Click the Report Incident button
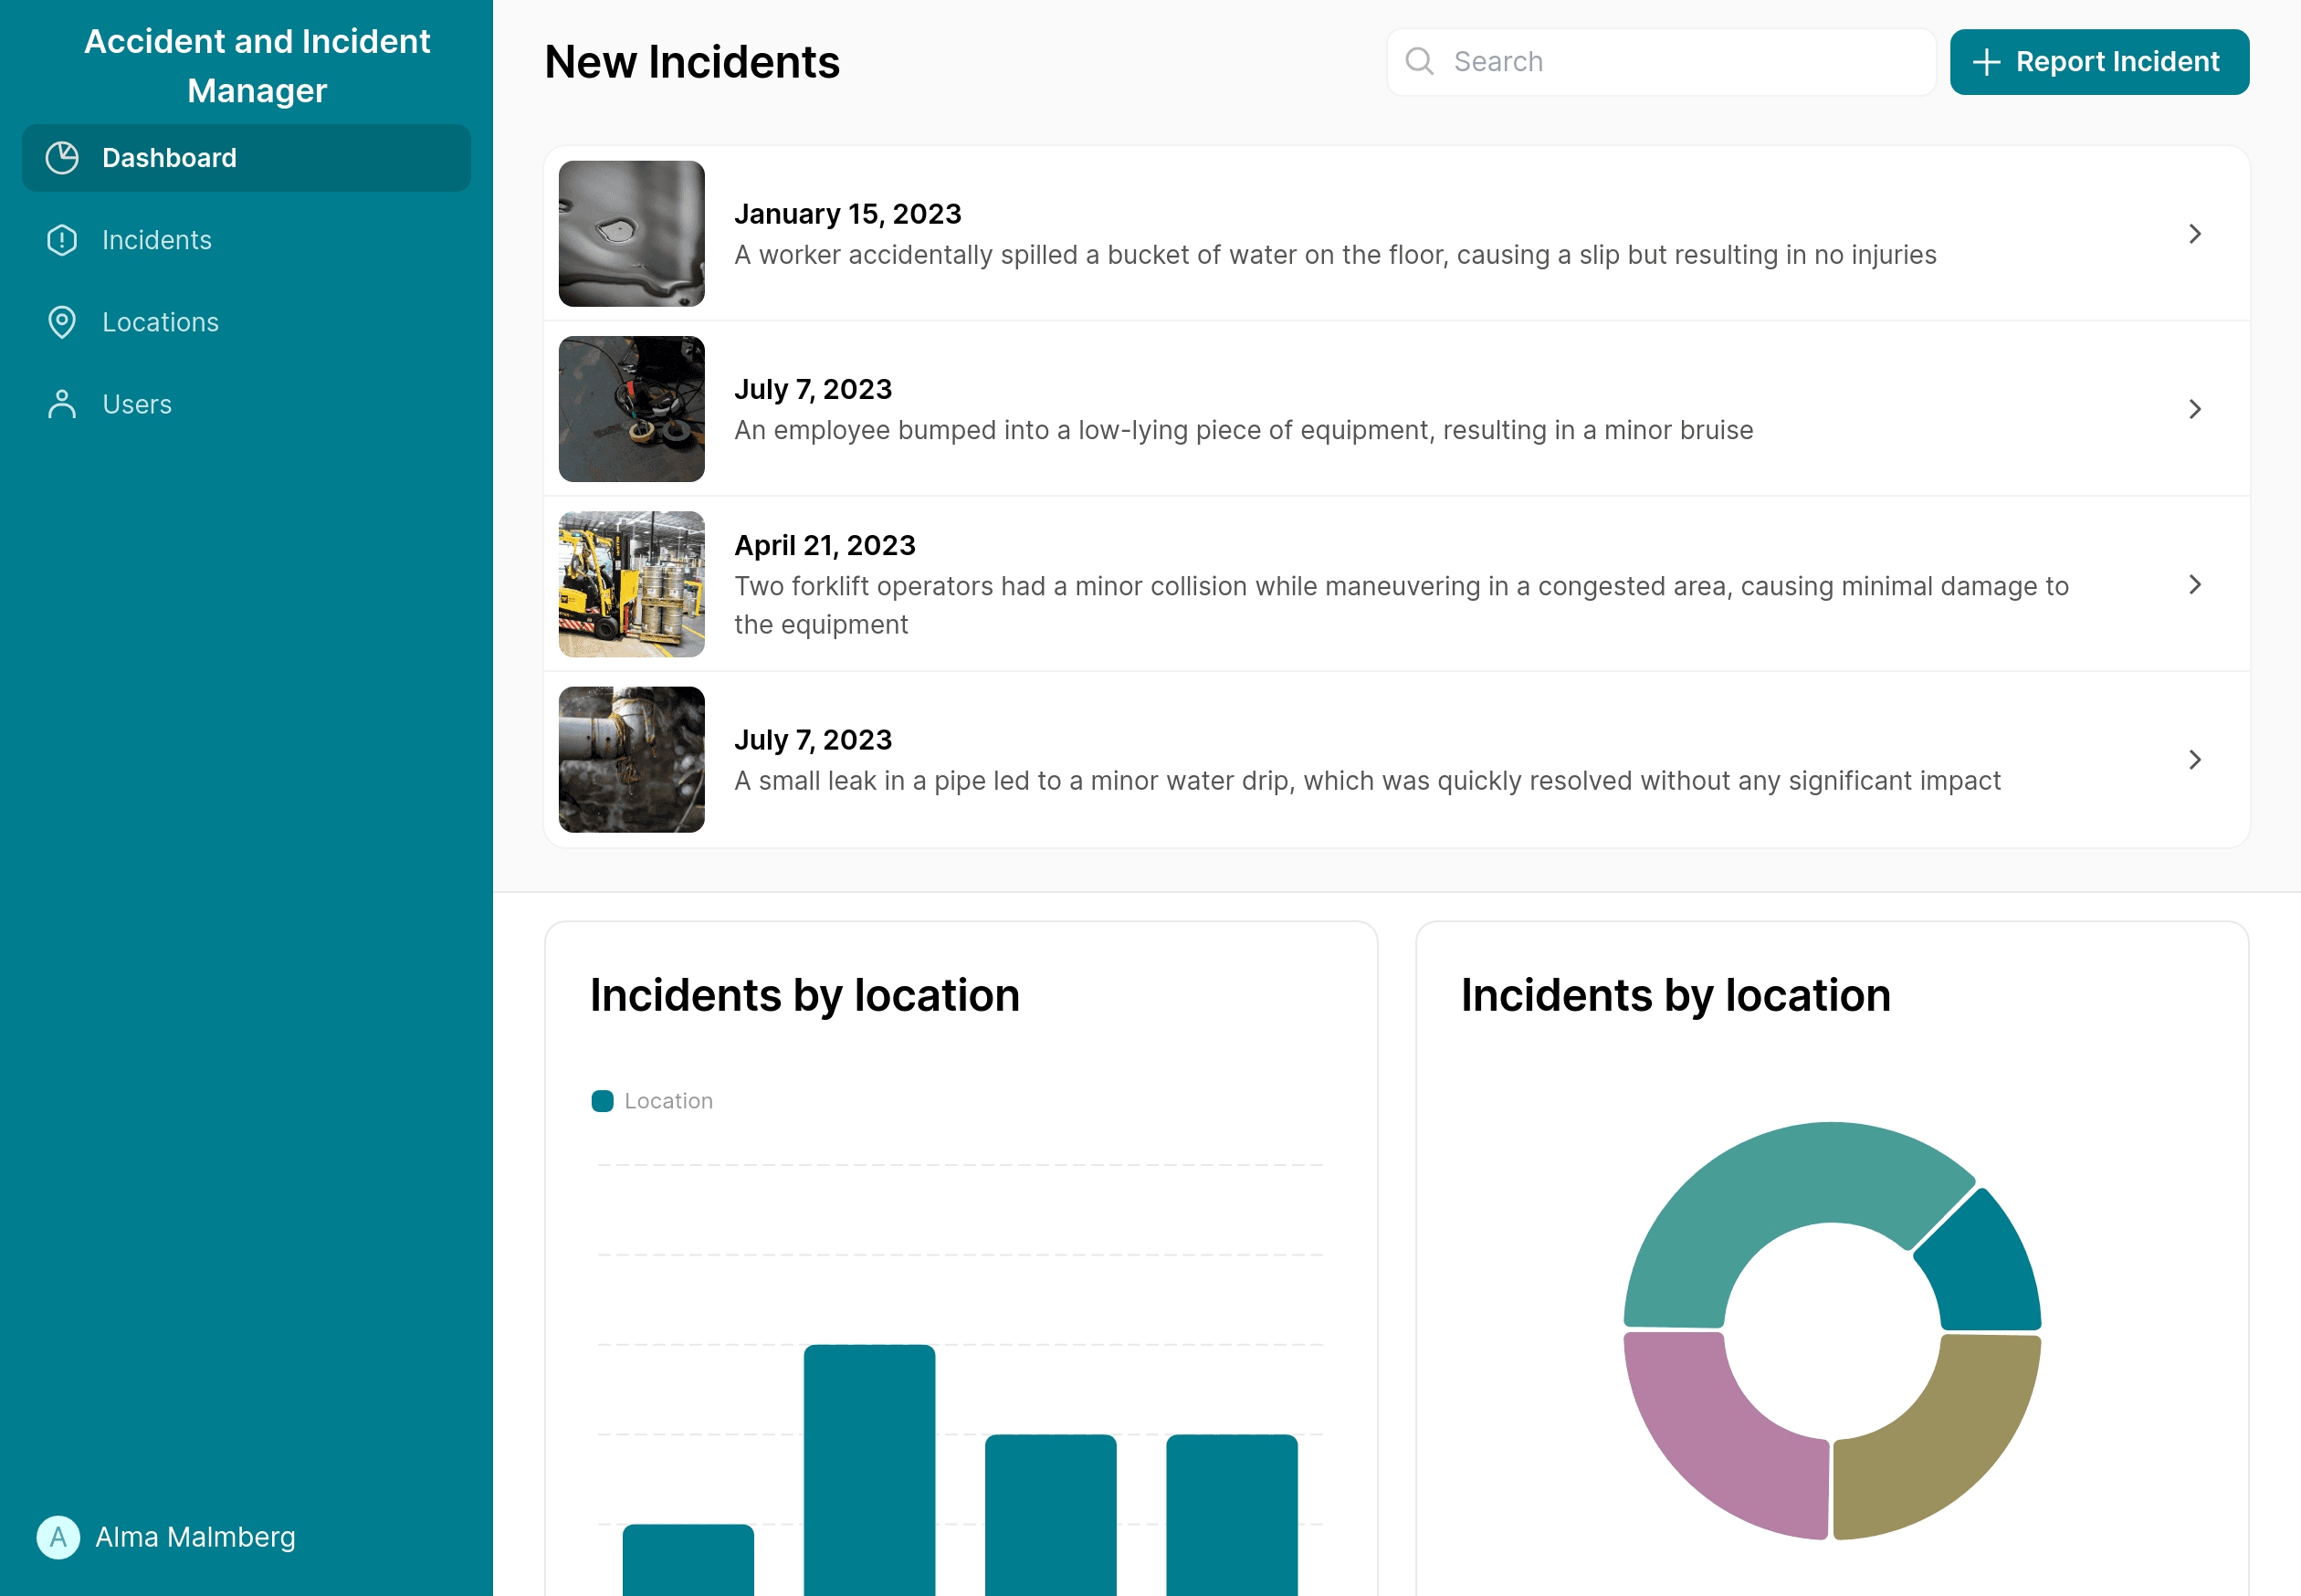2301x1596 pixels. coord(2099,62)
